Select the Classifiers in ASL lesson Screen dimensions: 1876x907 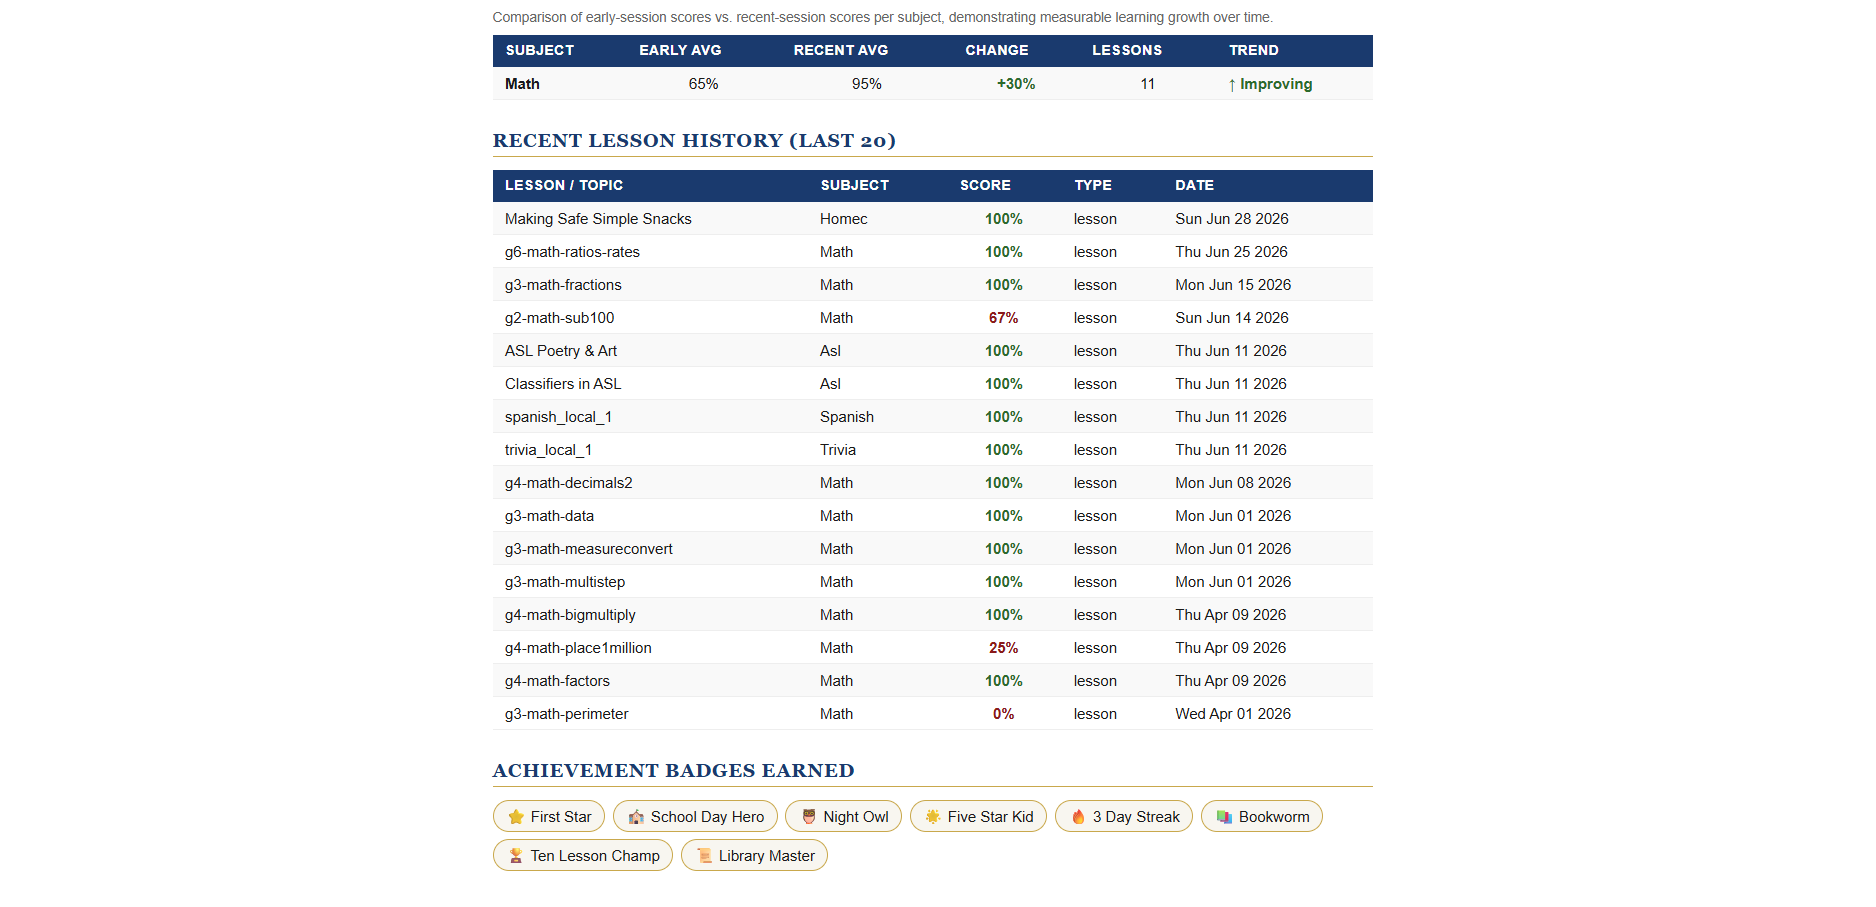[x=563, y=384]
